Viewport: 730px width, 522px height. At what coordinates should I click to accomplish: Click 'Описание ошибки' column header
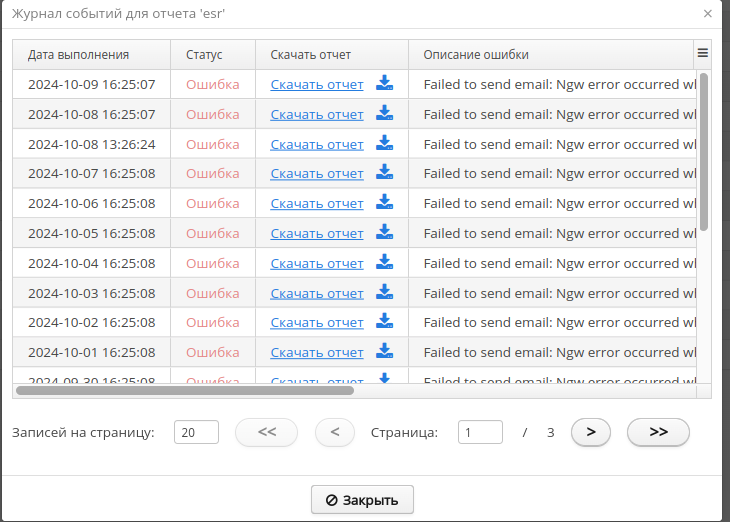click(476, 54)
